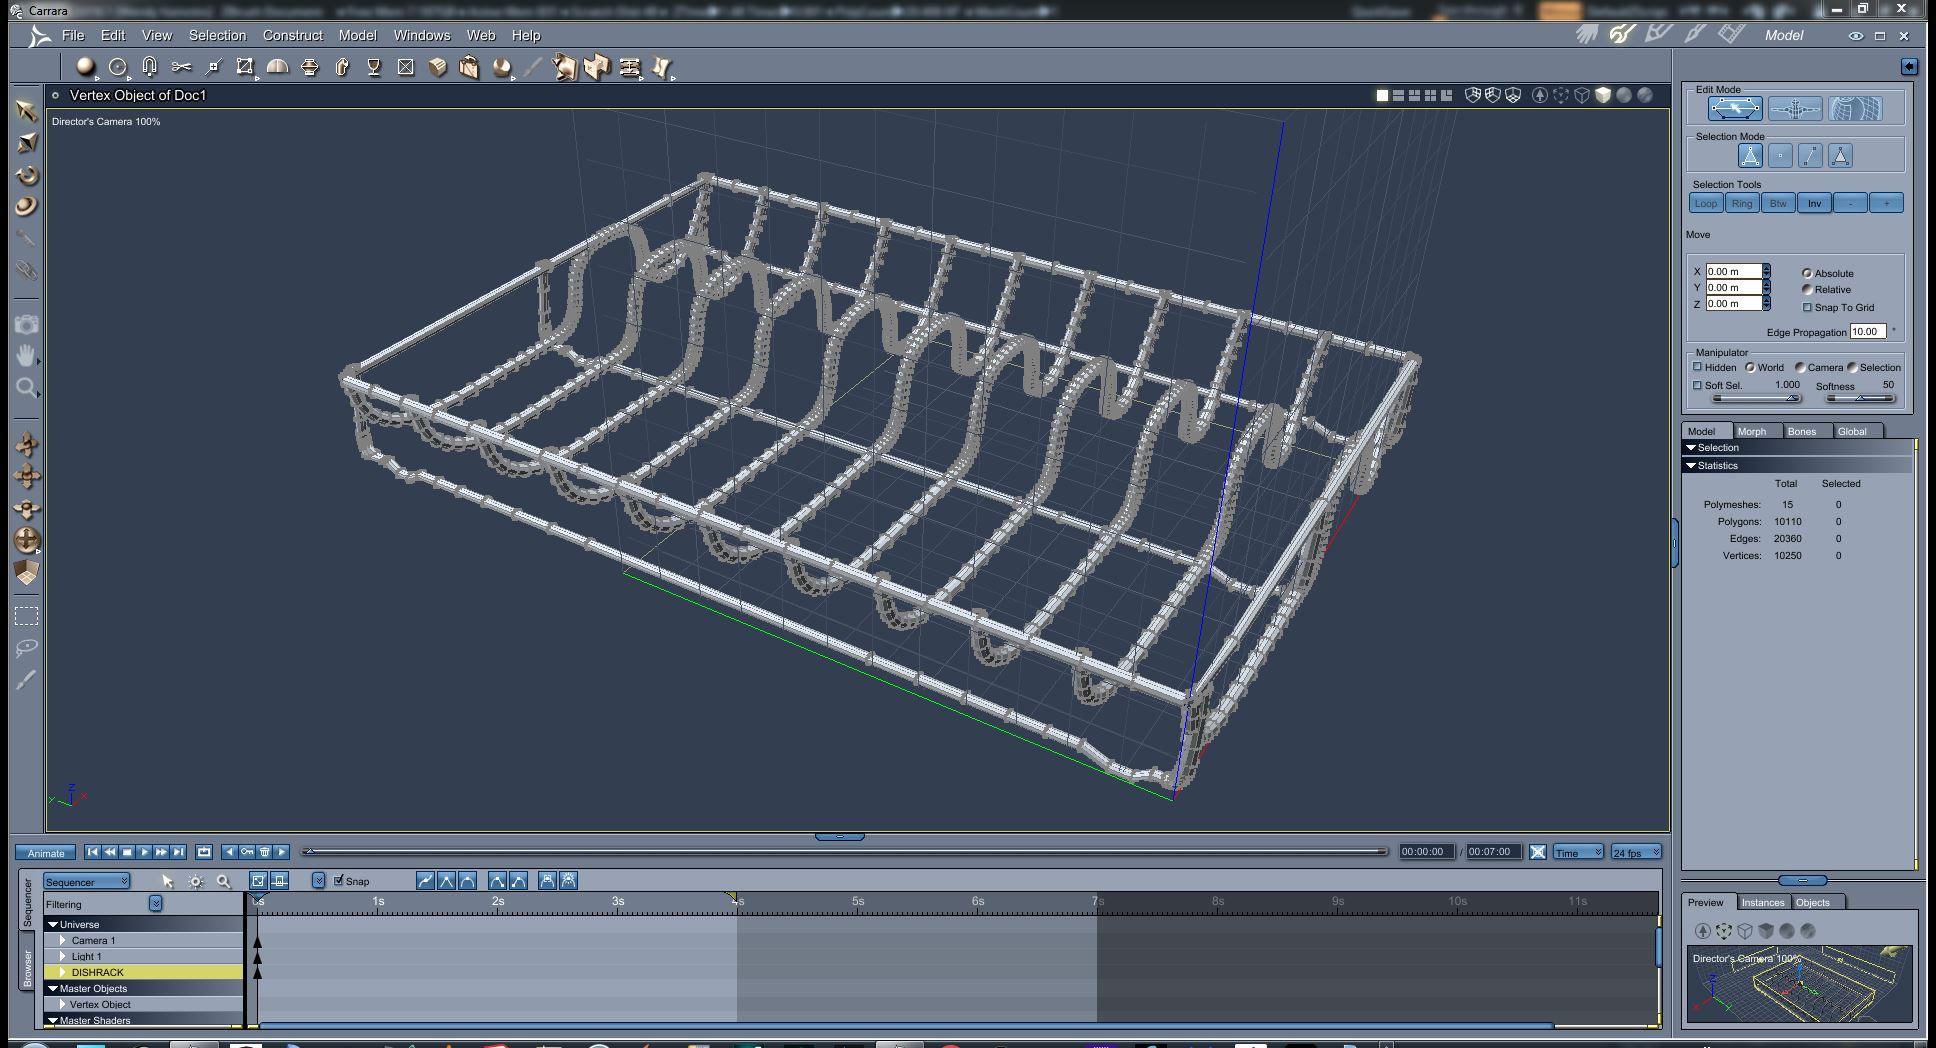Click the X move value input field

(1733, 271)
